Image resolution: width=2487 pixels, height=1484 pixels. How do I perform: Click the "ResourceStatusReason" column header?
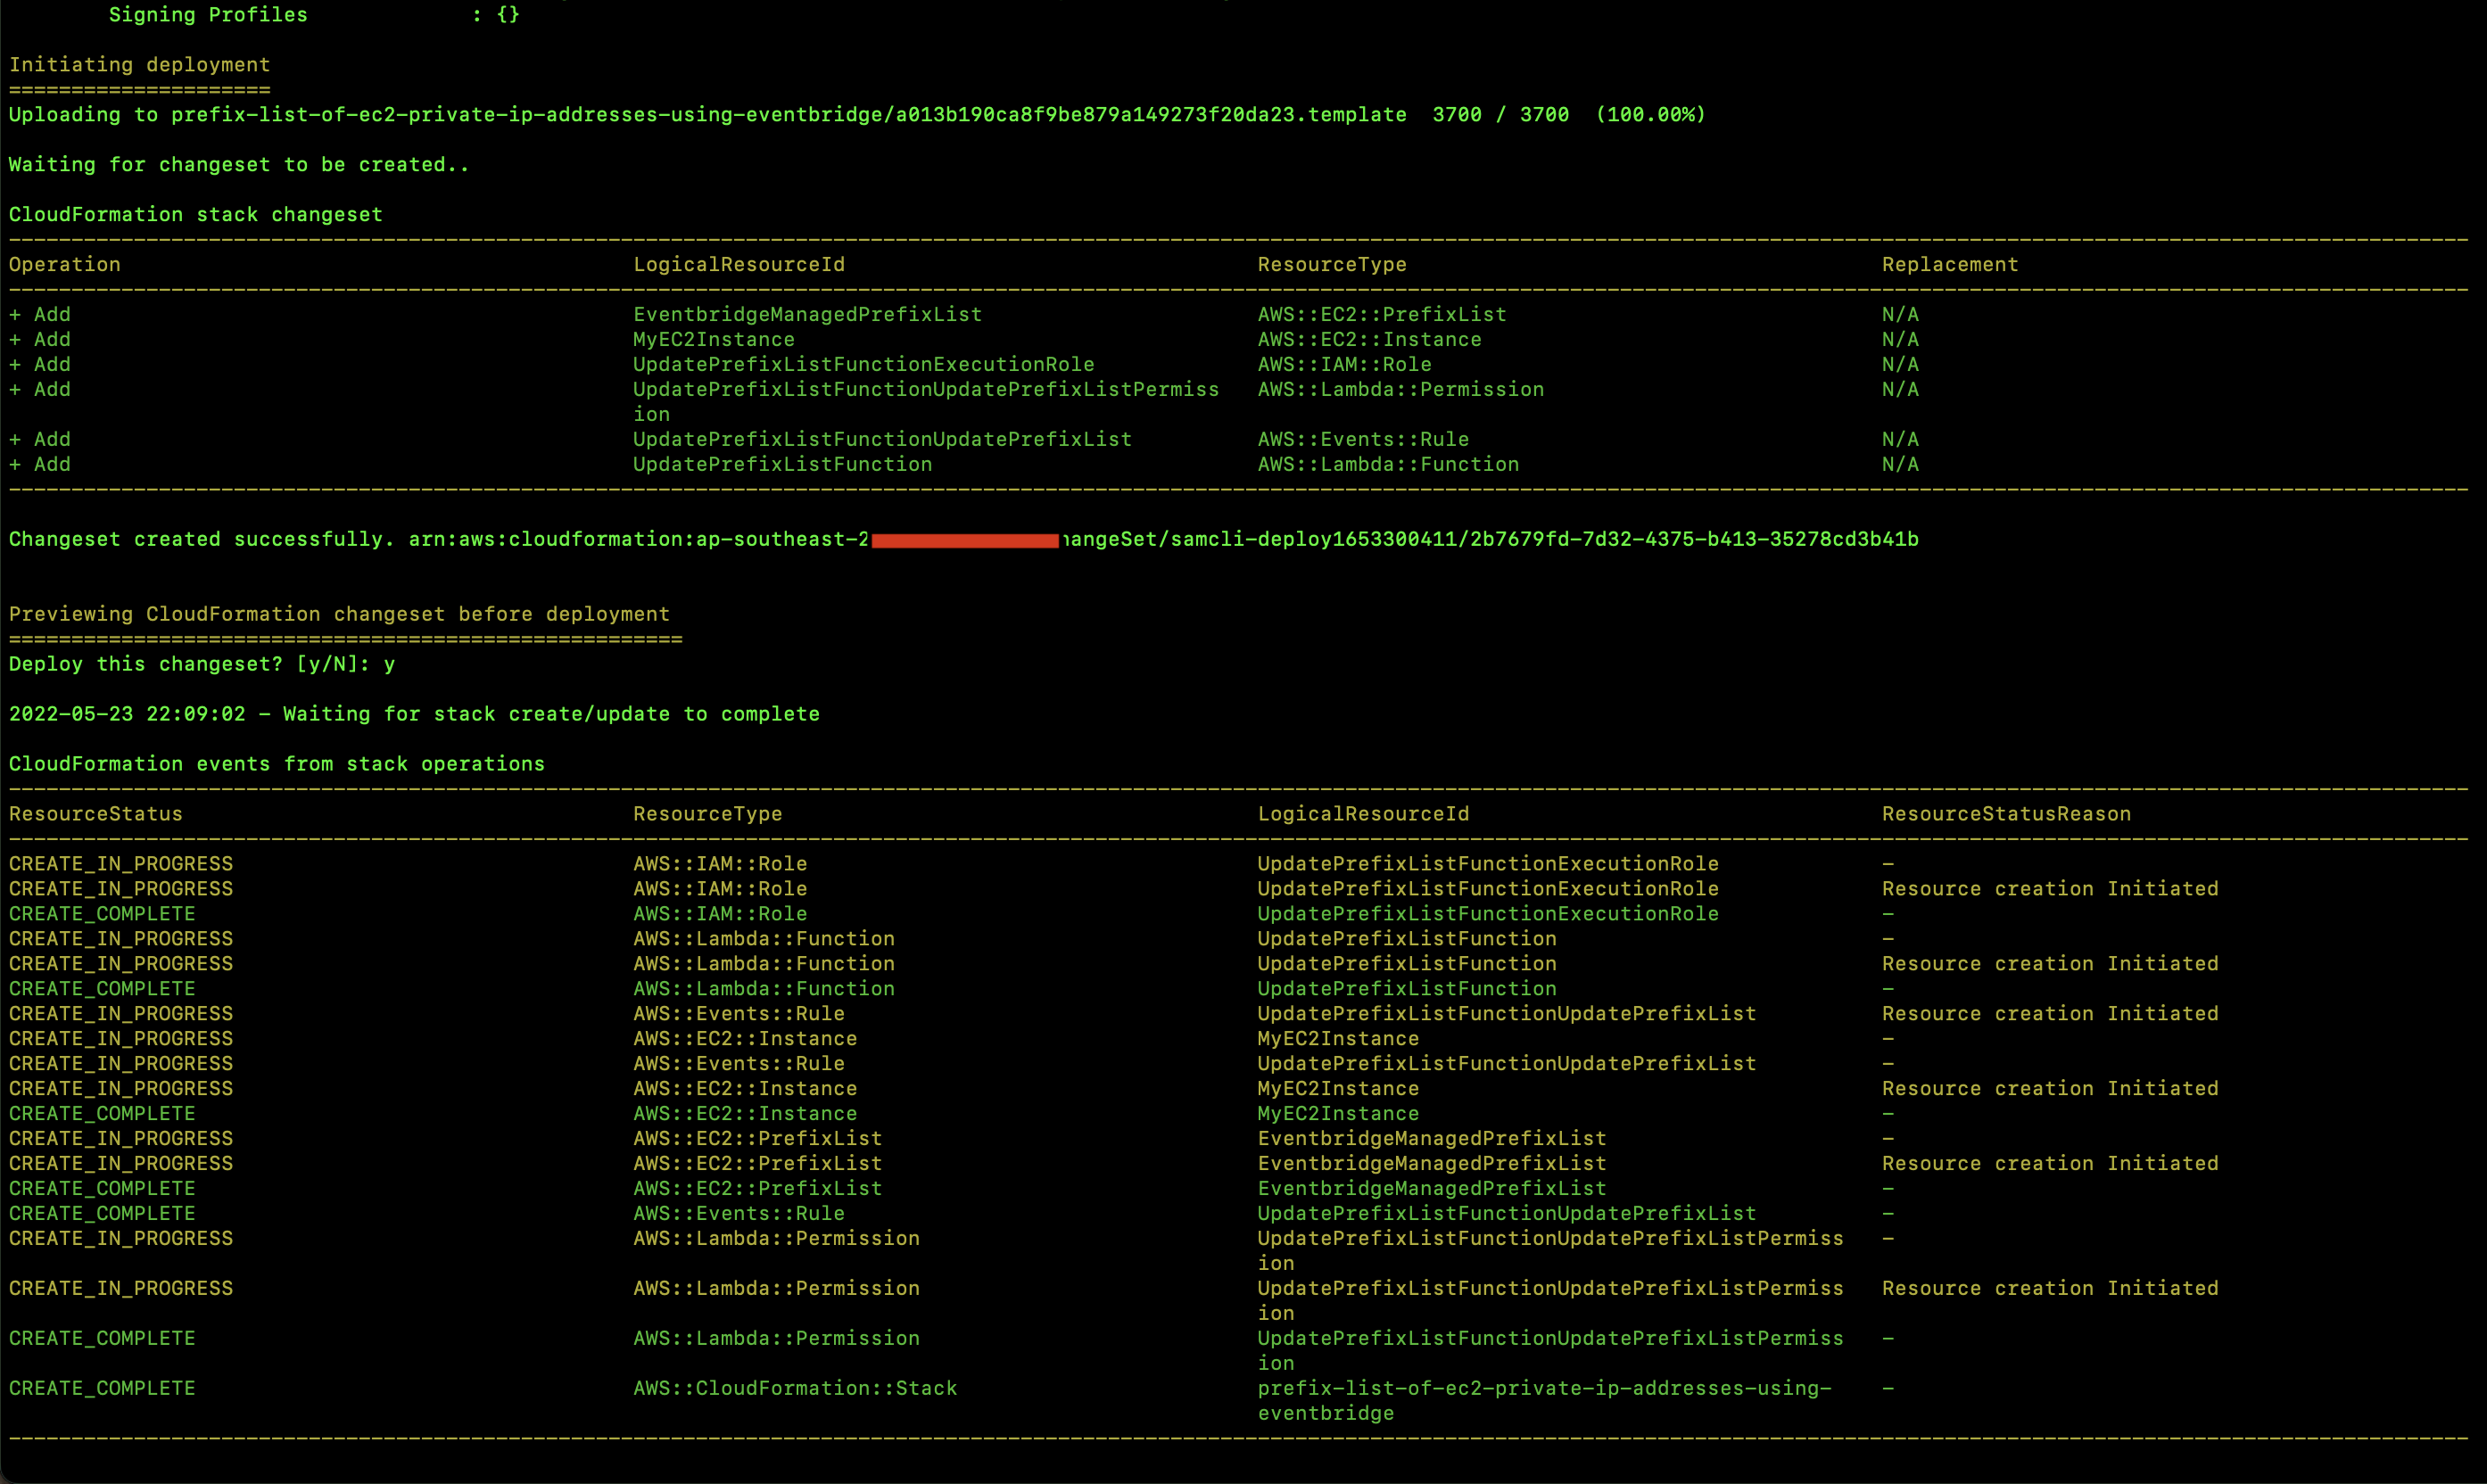coord(2007,815)
